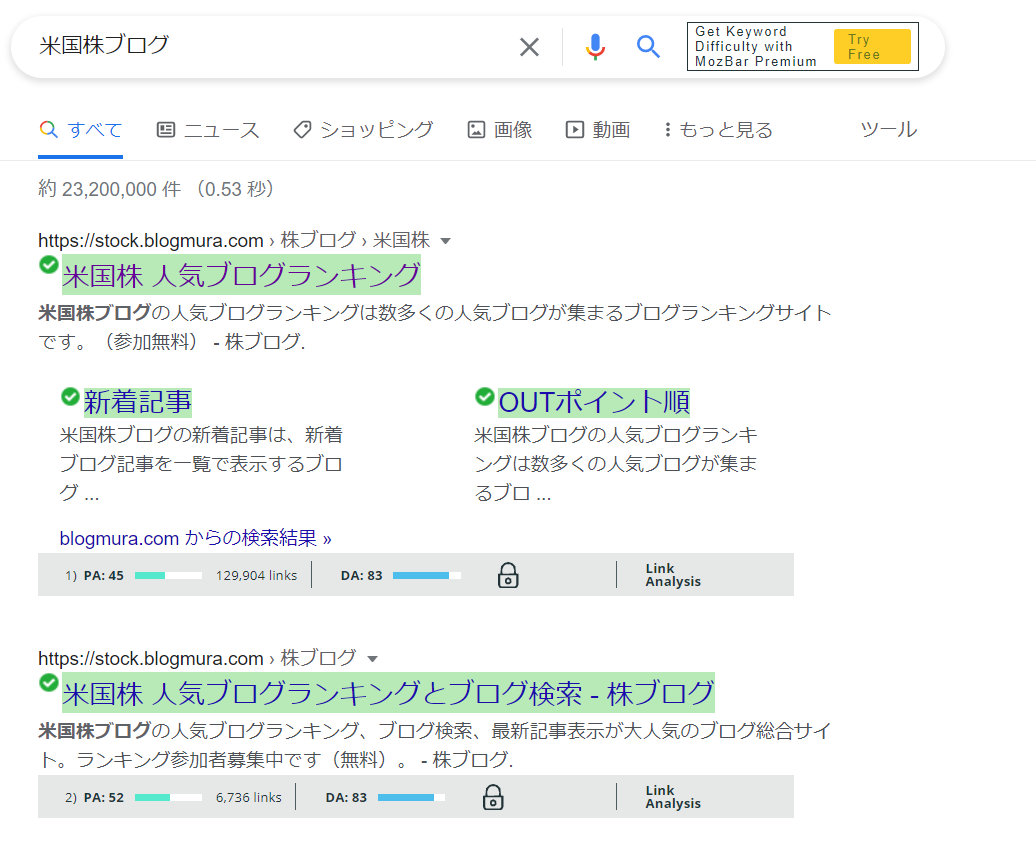Open the ショッピング tab

click(x=363, y=130)
